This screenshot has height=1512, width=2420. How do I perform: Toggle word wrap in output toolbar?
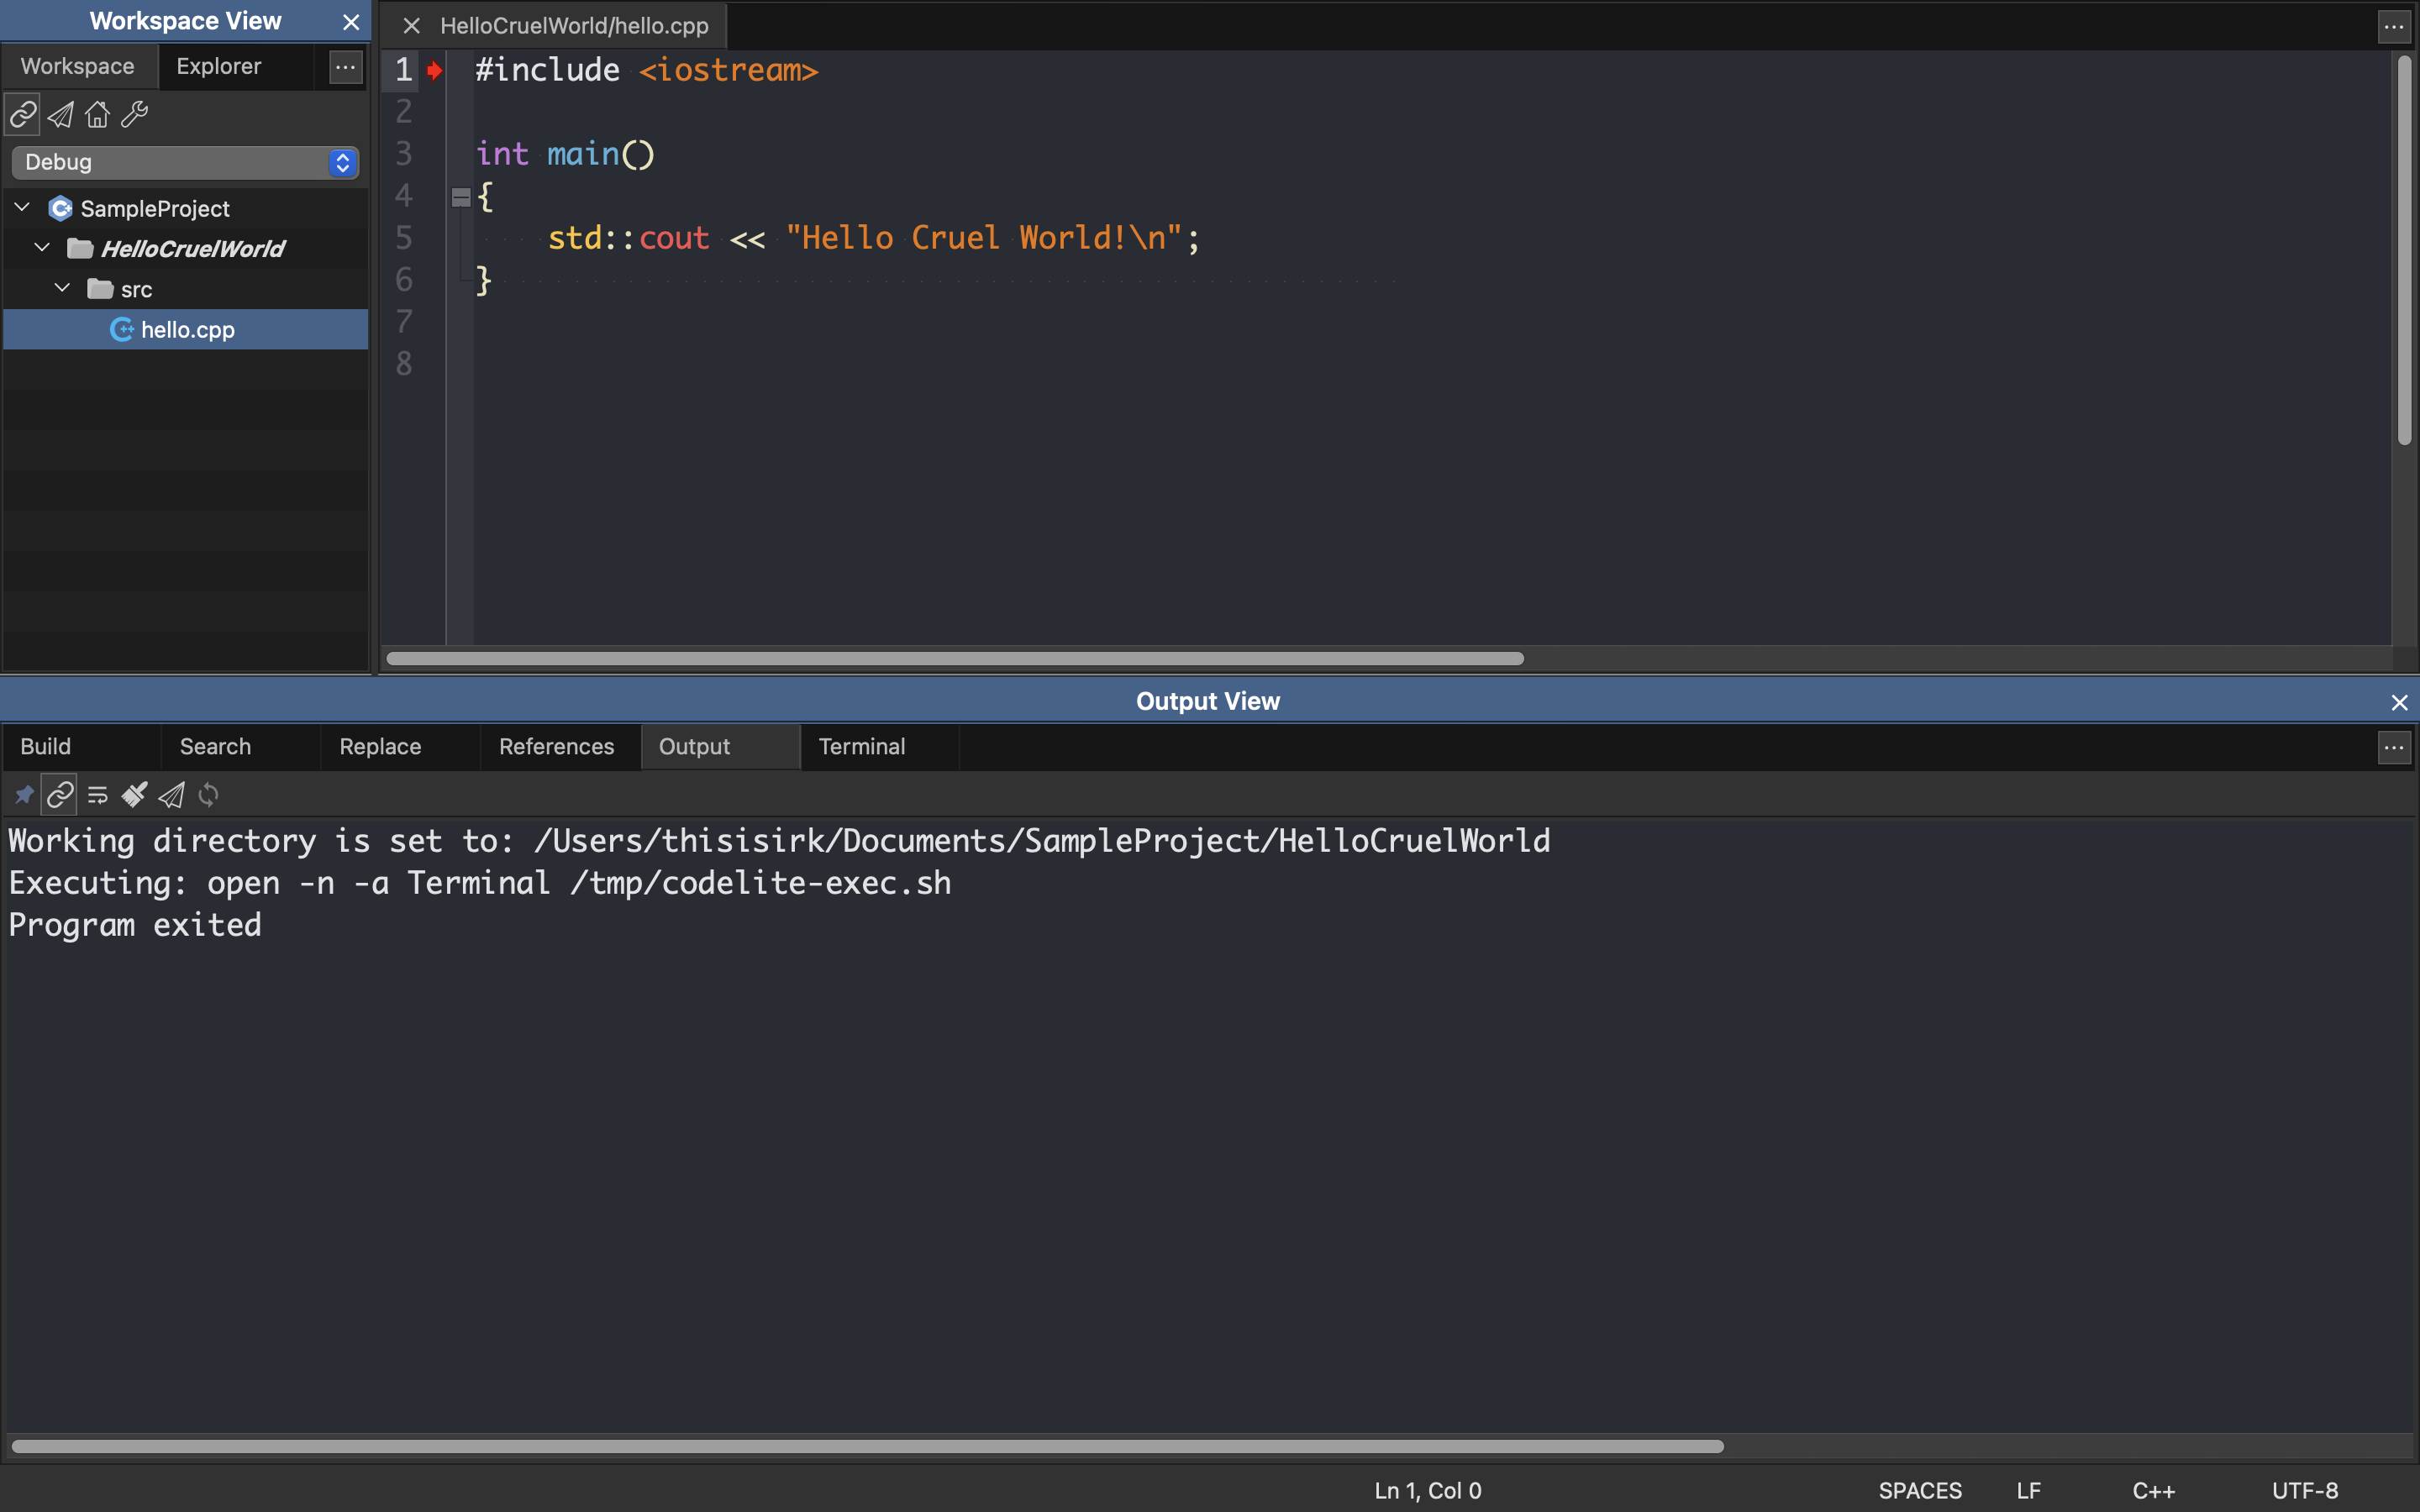click(x=97, y=795)
